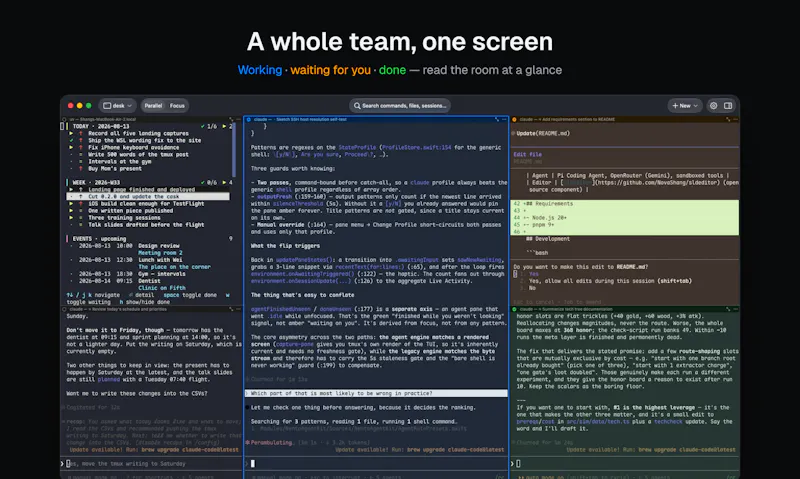Expand the Review today's schedule pane

coord(231,309)
